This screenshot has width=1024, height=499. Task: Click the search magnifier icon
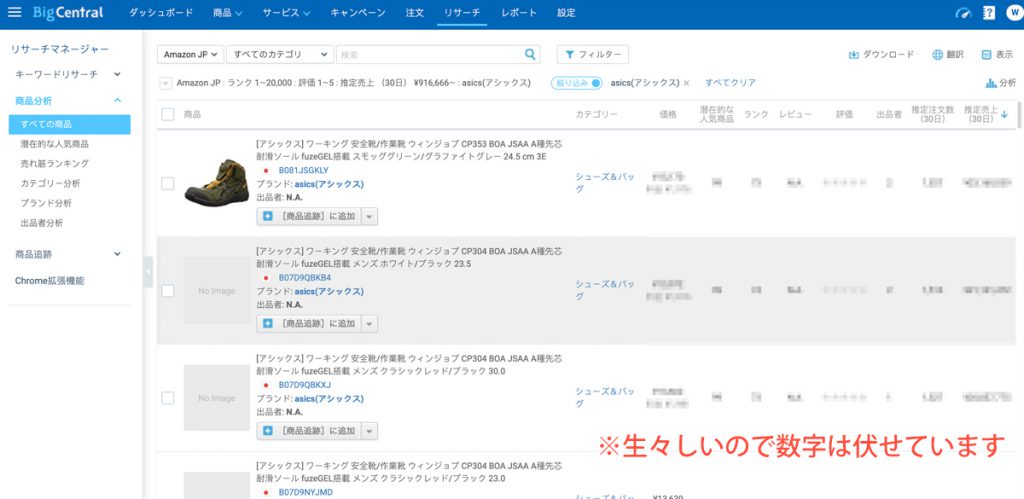531,54
